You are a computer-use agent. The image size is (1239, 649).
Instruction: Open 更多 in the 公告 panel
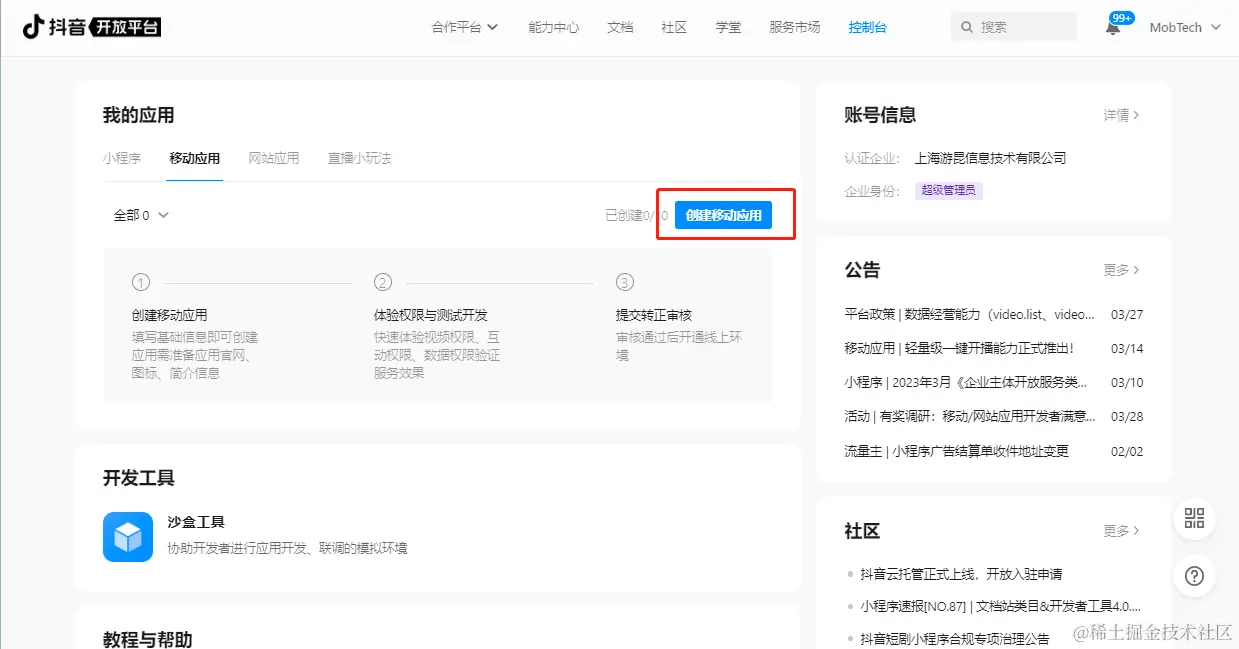(1122, 270)
